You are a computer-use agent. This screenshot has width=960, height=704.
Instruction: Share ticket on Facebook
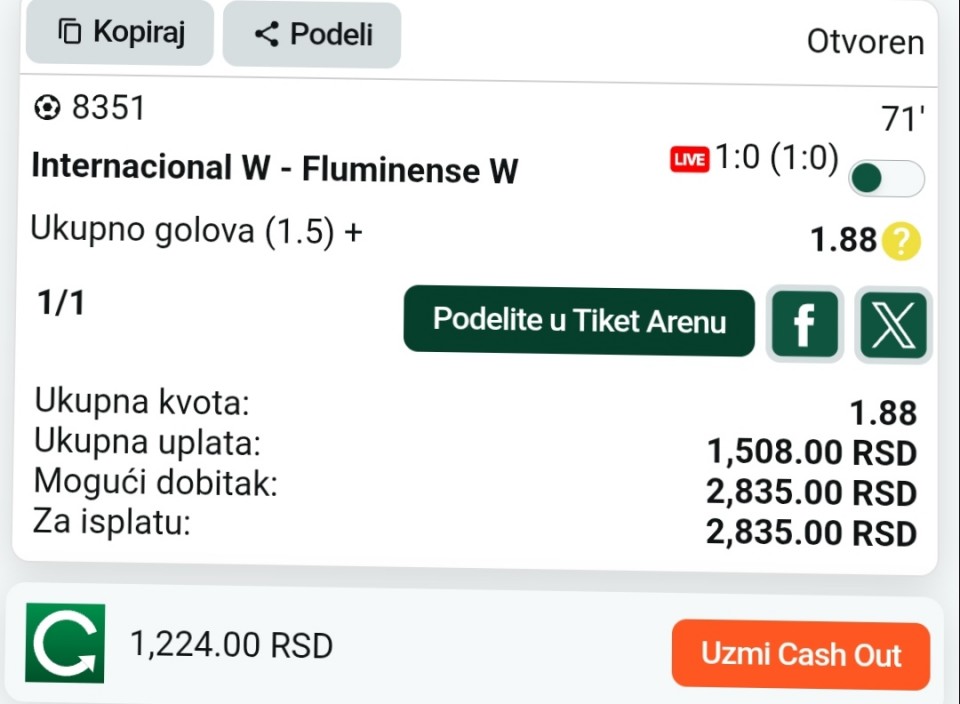point(804,324)
